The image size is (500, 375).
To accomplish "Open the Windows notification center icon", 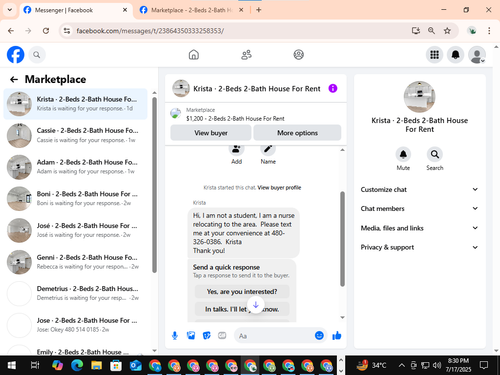I will tap(484, 365).
